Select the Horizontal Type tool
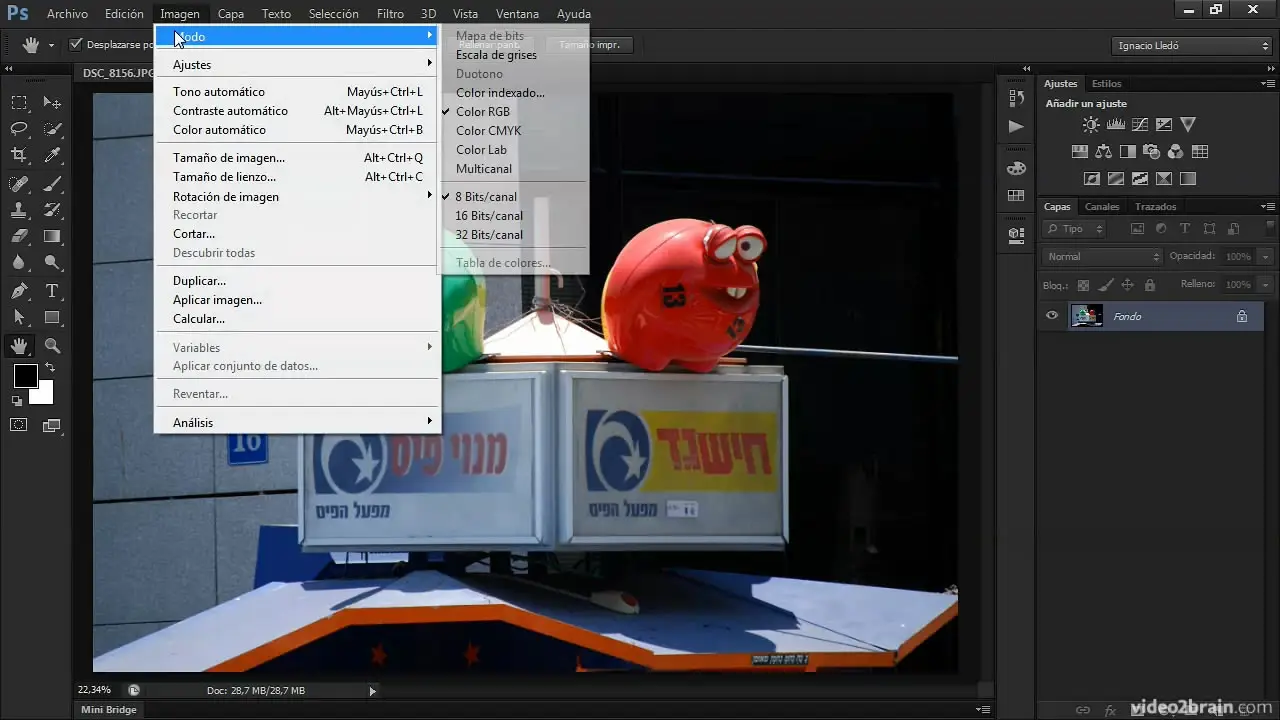The image size is (1280, 720). (52, 291)
